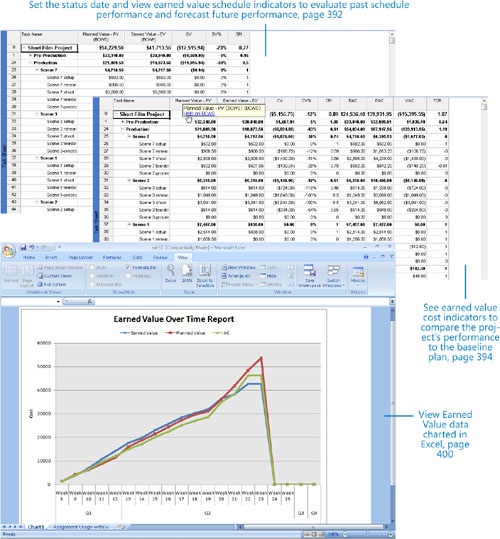
Task: Select the Short Film Project cell in cost table
Action: [x=142, y=114]
